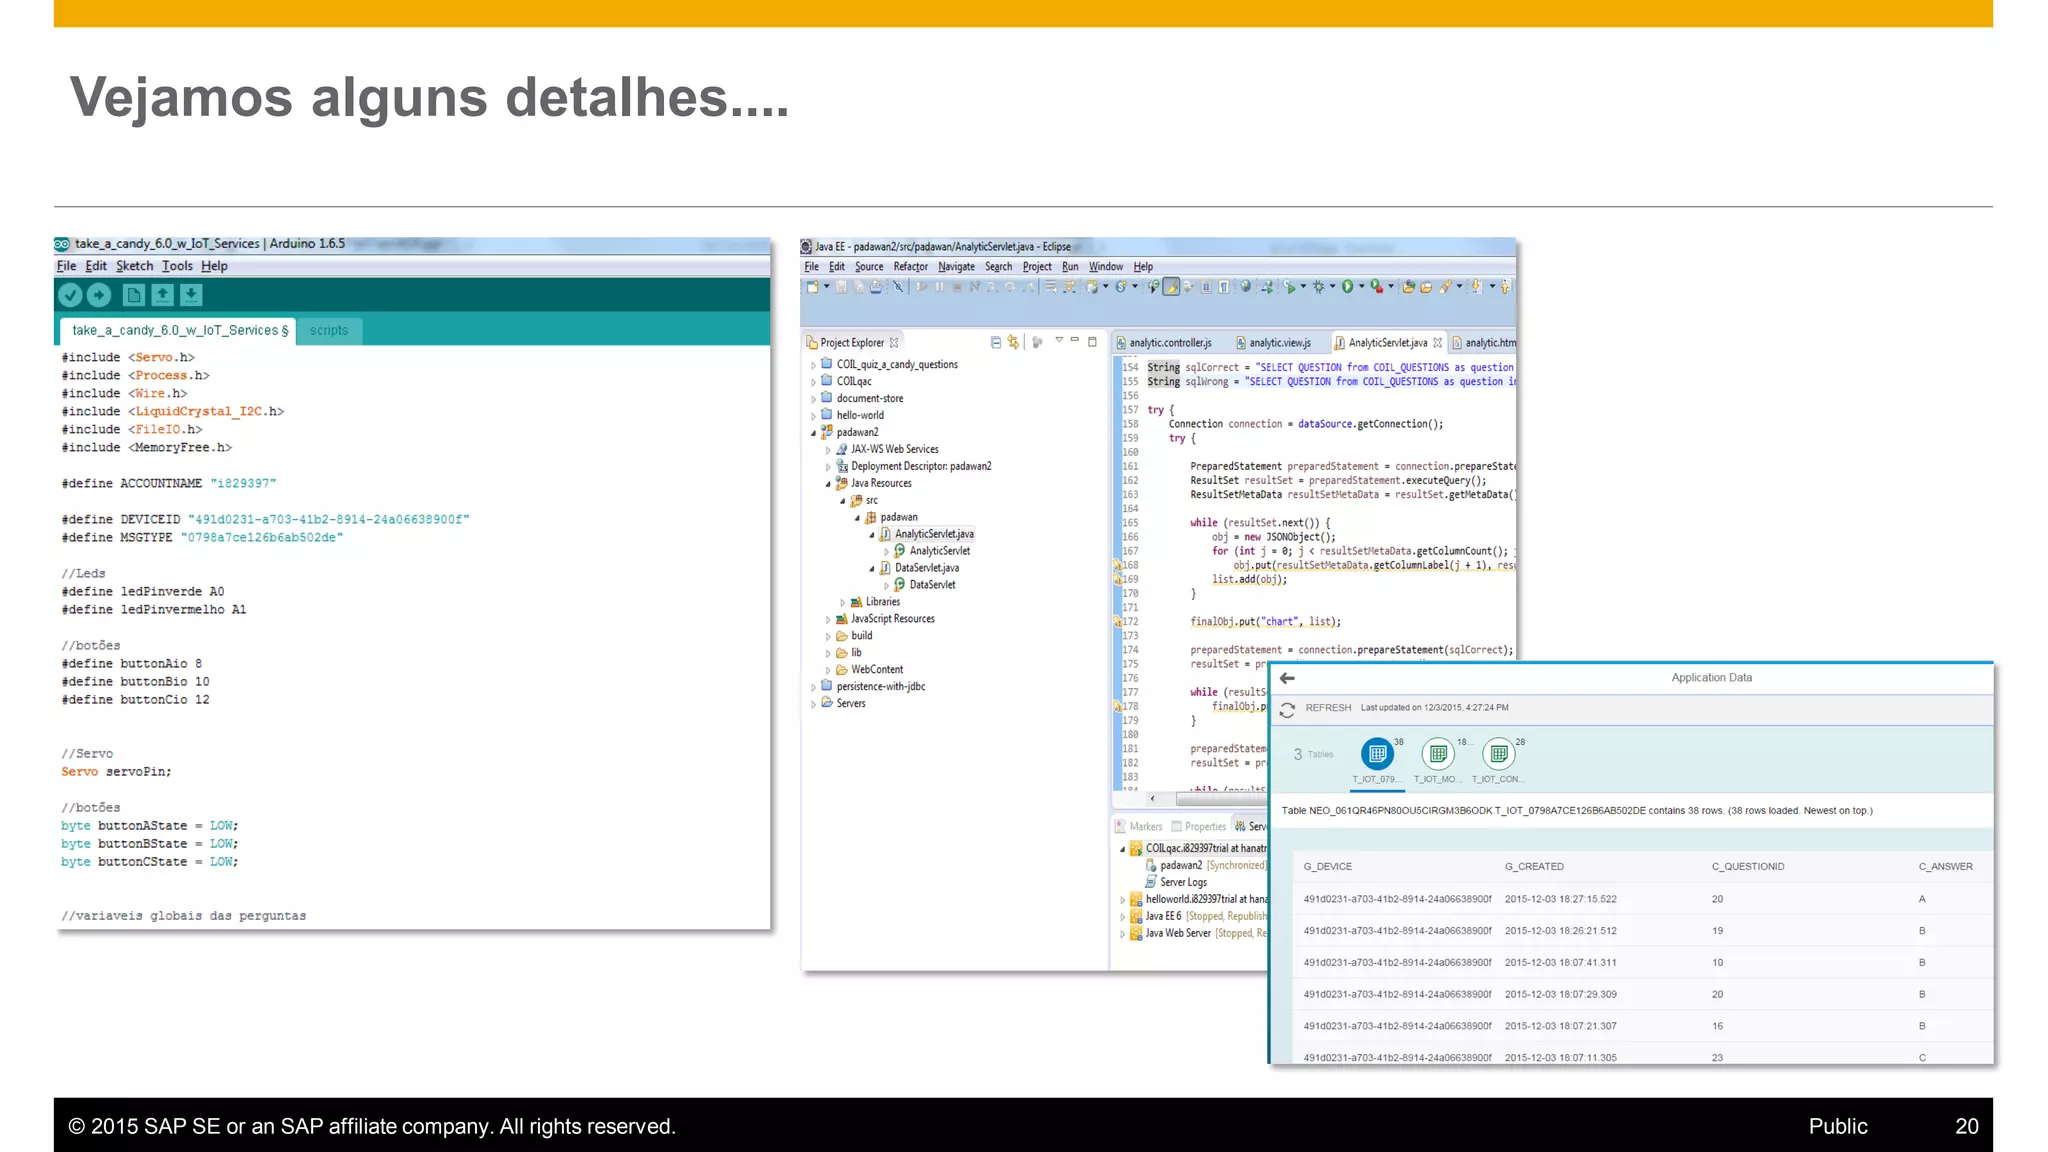2048x1152 pixels.
Task: Open Project Explorer view menu triangle
Action: (x=1059, y=340)
